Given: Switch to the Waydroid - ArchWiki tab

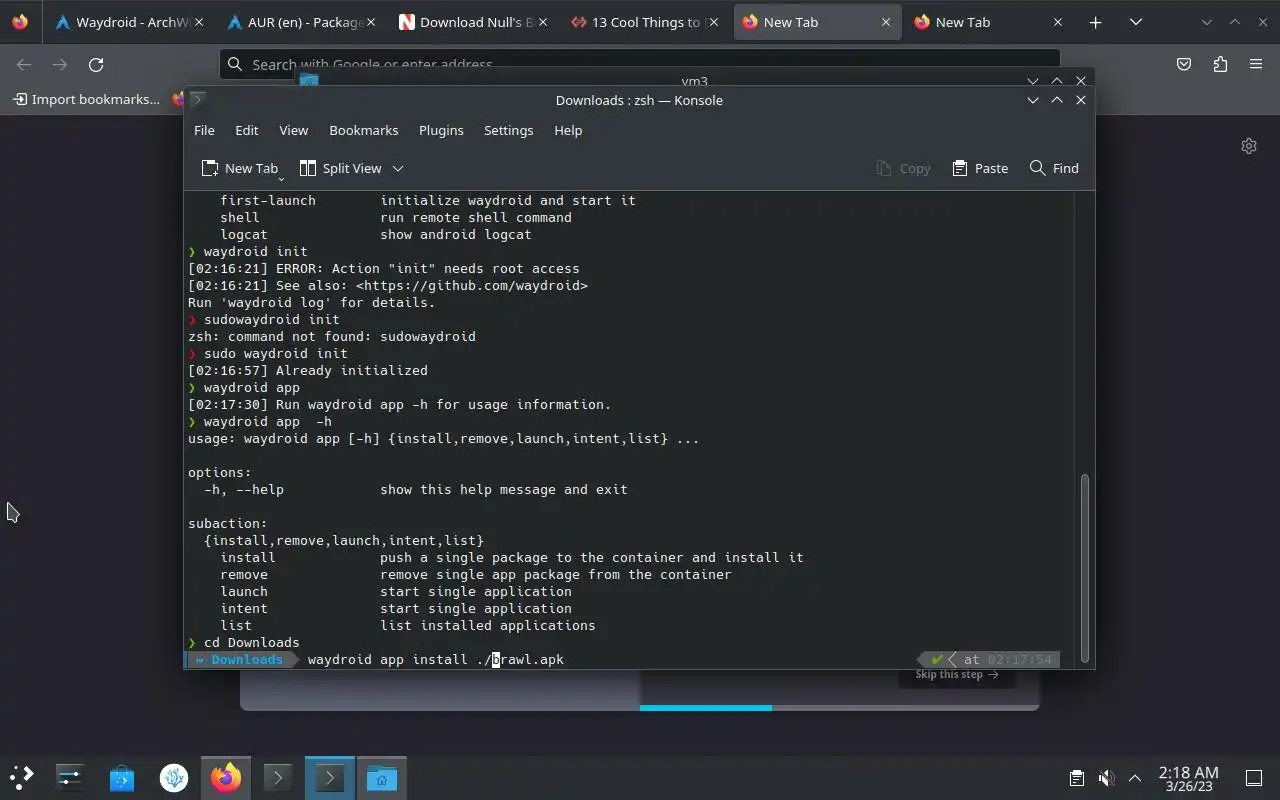Looking at the screenshot, I should pos(128,22).
